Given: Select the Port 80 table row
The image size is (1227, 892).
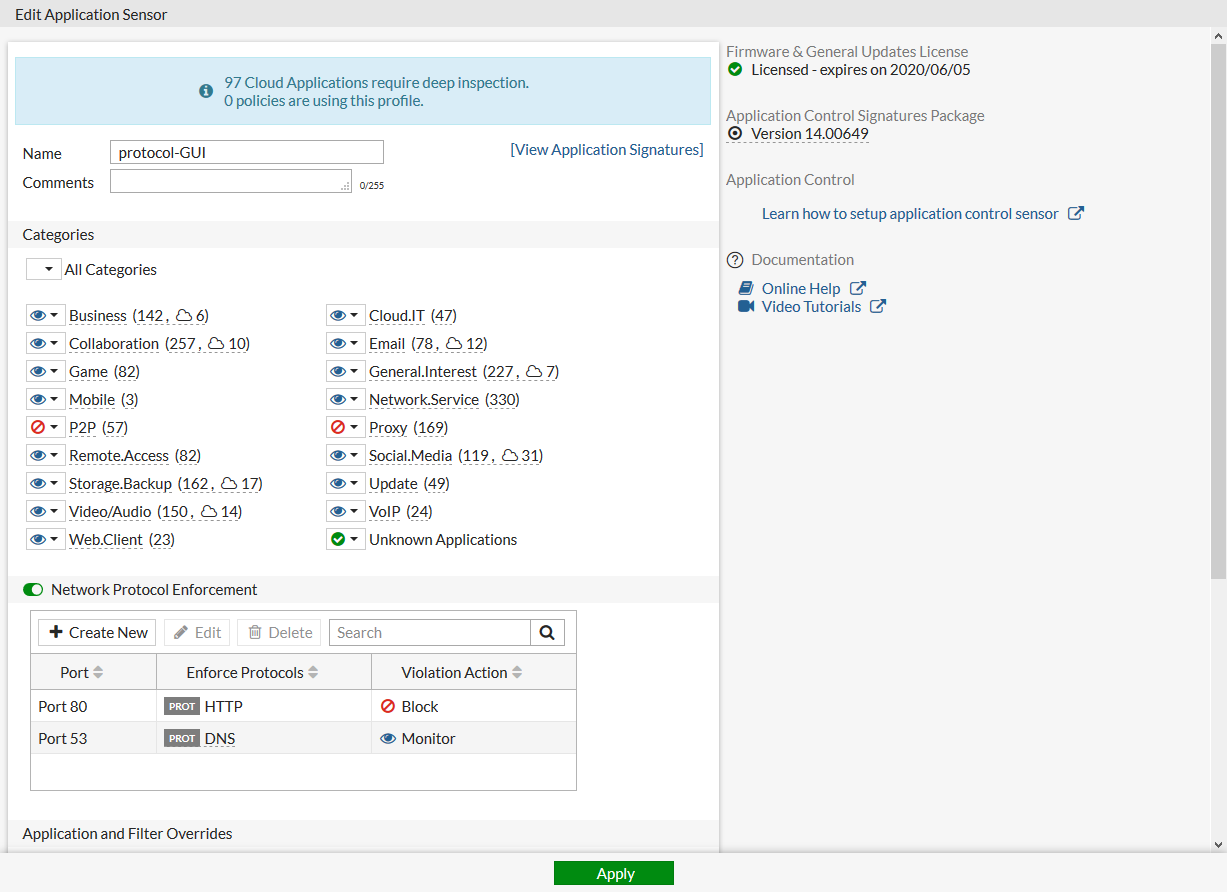Looking at the screenshot, I should tap(303, 706).
